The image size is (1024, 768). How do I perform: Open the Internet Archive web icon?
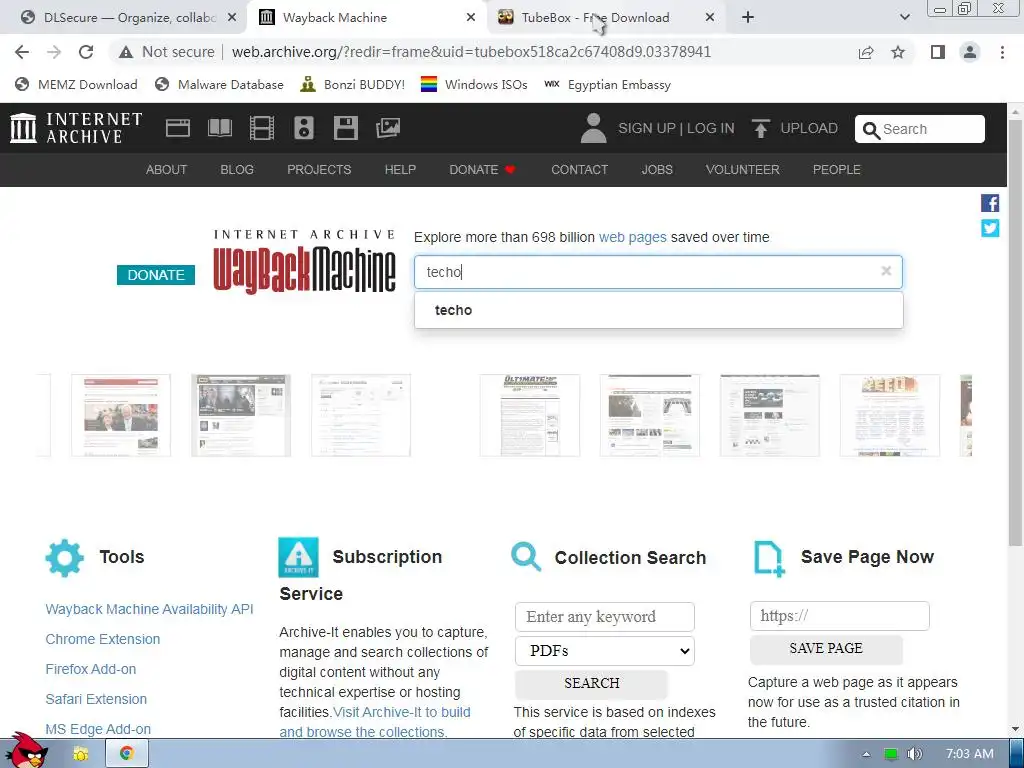[178, 128]
